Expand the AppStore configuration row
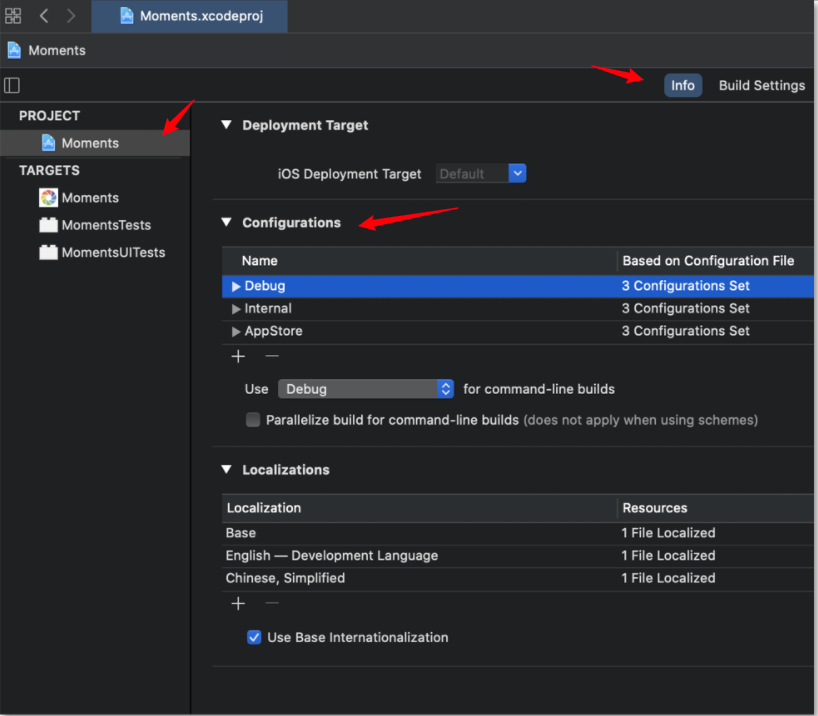The image size is (818, 716). [x=237, y=331]
